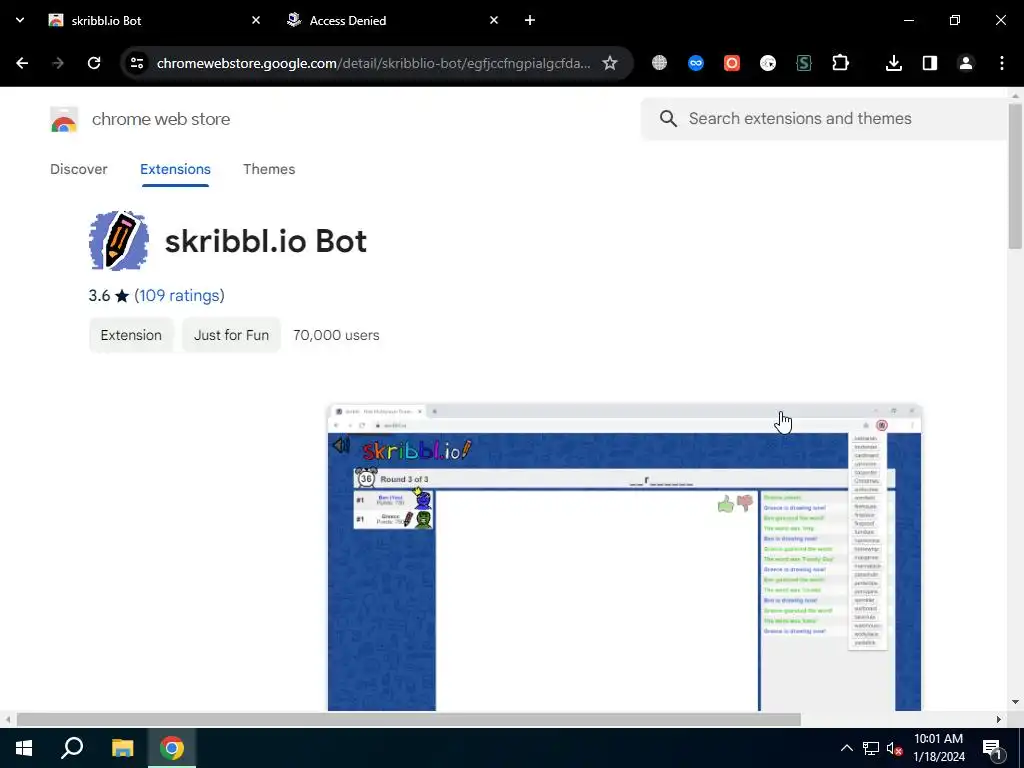Viewport: 1024px width, 768px height.
Task: Click the muted volume tray icon
Action: pos(894,748)
